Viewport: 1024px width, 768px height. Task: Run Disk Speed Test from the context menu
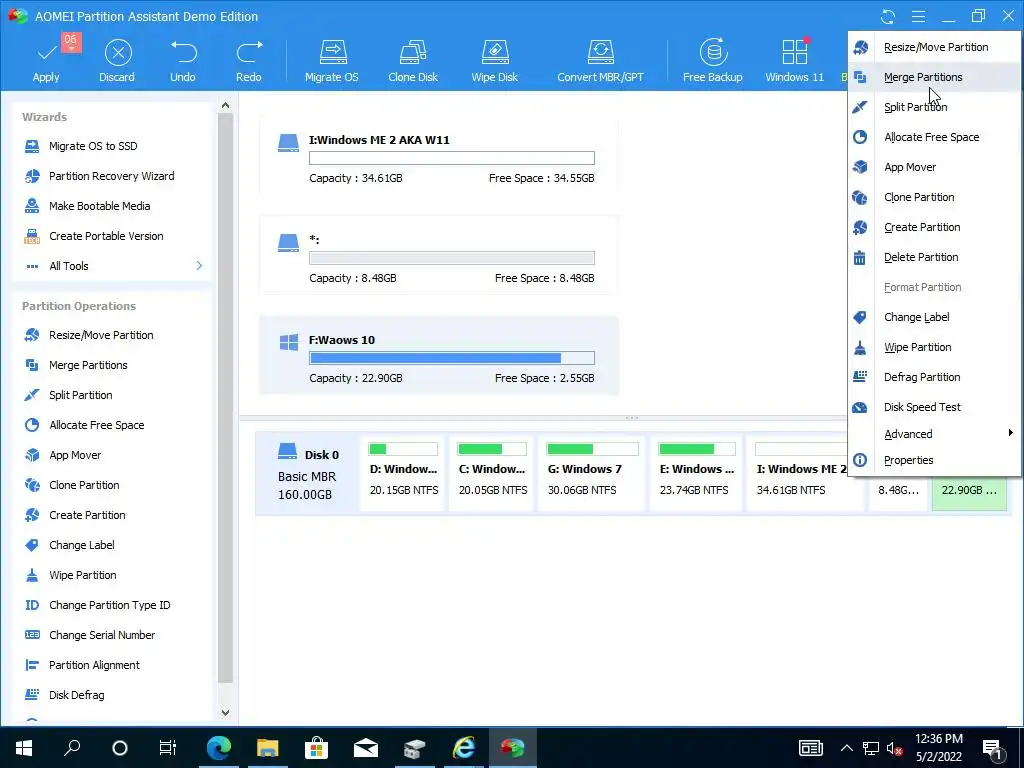[x=935, y=408]
